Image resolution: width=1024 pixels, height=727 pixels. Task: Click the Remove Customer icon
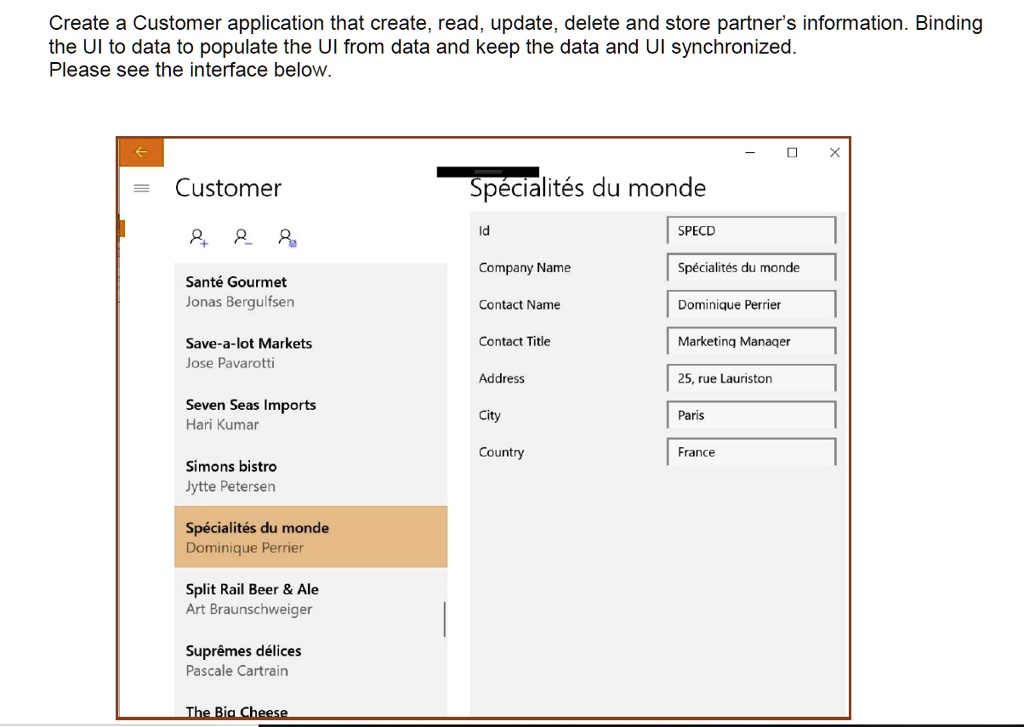[241, 236]
